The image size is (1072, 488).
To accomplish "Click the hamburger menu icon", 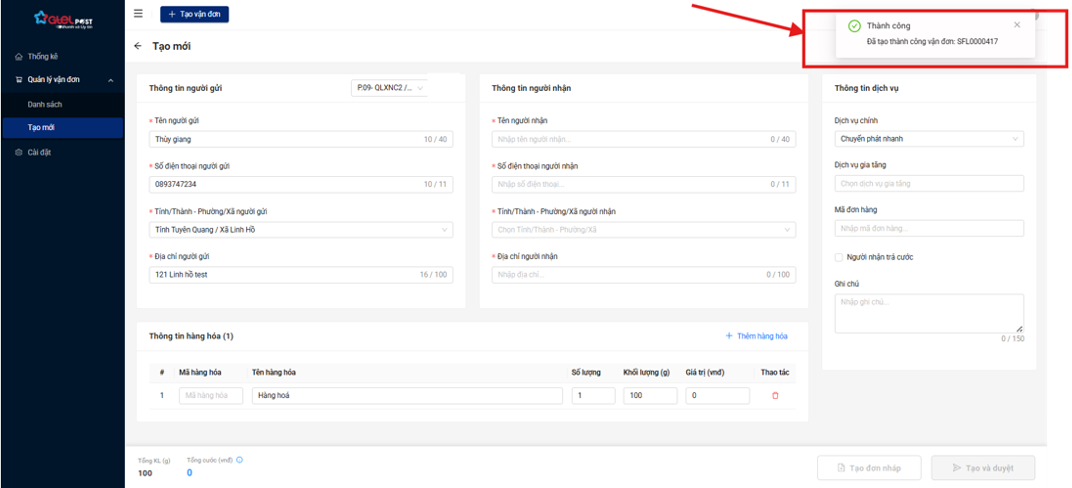I will (x=138, y=14).
